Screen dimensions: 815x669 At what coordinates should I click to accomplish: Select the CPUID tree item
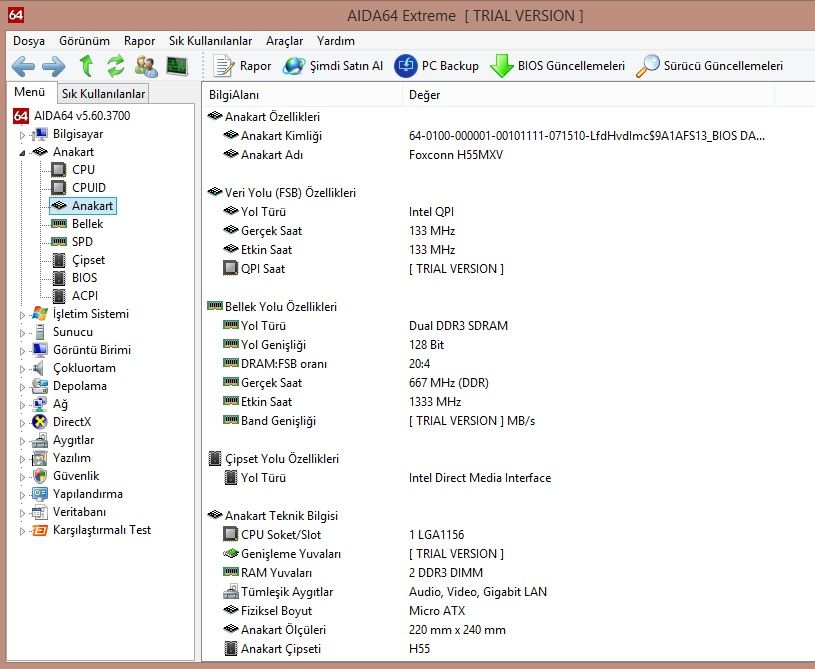pyautogui.click(x=88, y=188)
